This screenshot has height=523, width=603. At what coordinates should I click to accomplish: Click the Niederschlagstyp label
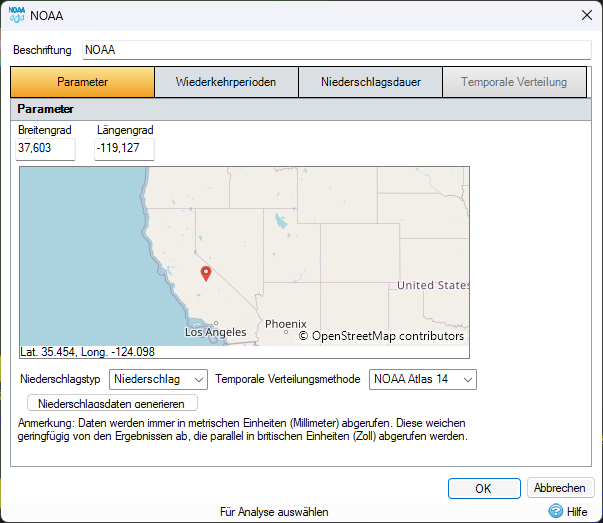click(x=60, y=379)
